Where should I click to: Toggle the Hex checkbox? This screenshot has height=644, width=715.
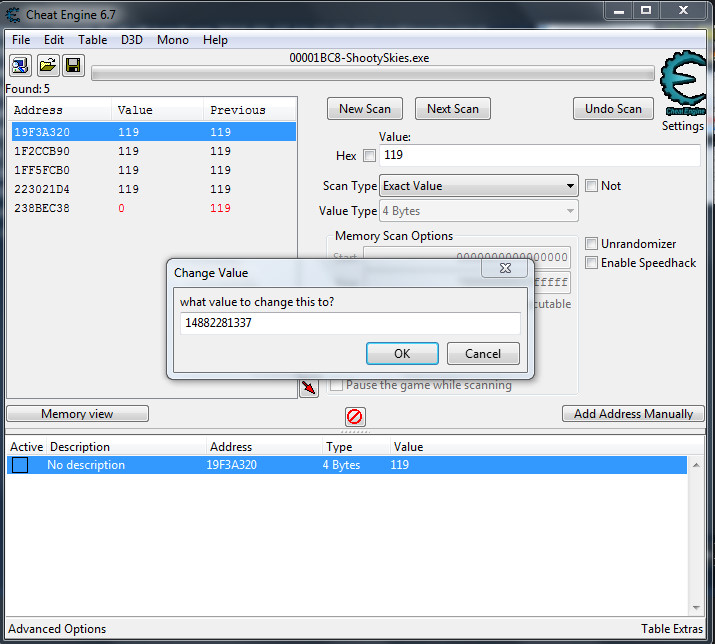369,156
